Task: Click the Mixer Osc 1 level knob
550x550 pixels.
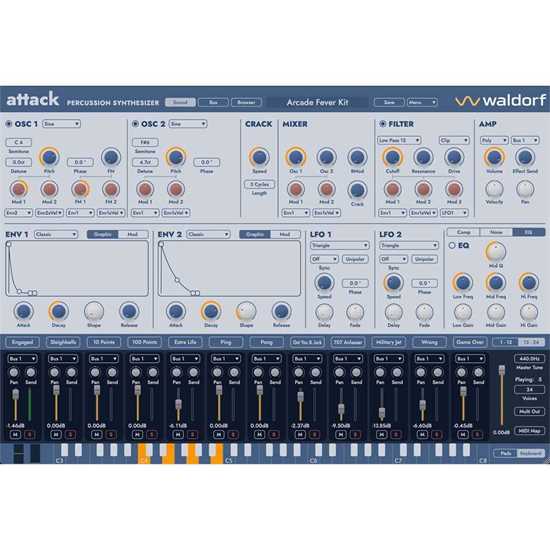Action: (x=296, y=157)
